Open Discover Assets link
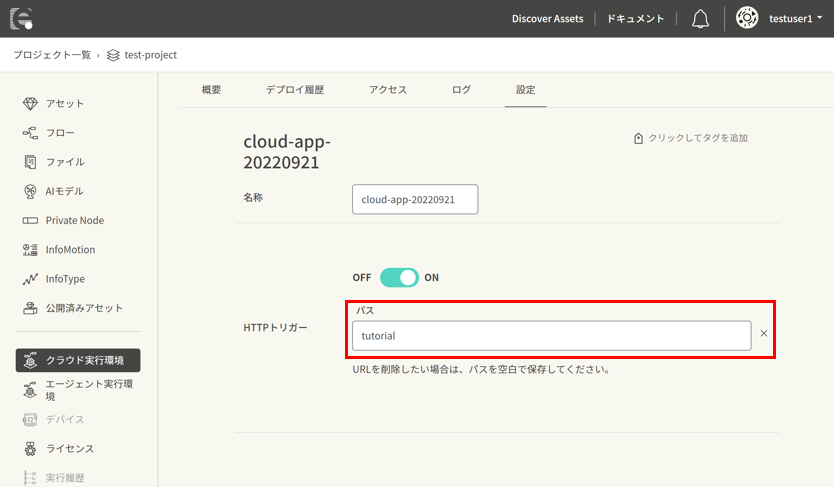The image size is (834, 488). tap(547, 19)
